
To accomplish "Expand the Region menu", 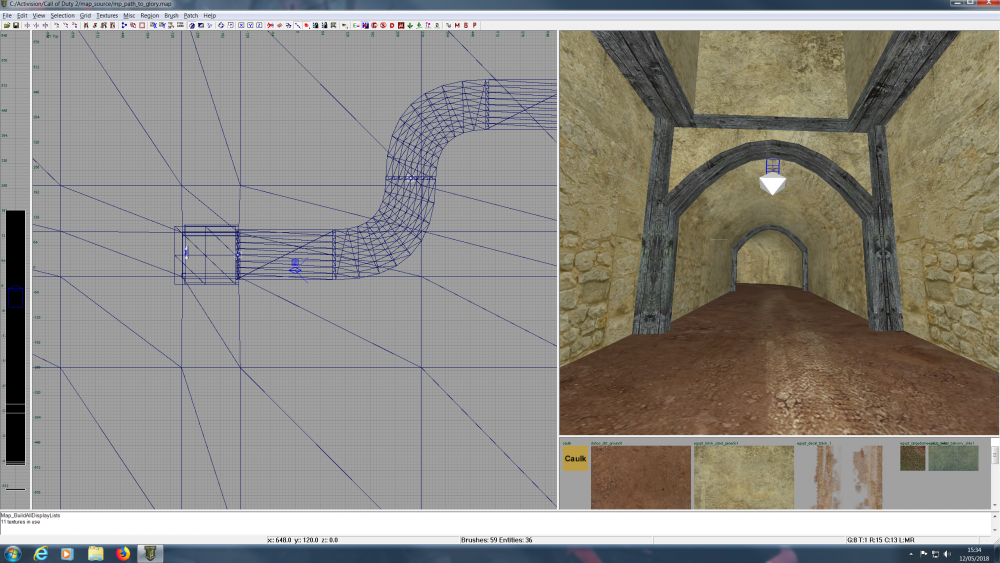I will [149, 16].
